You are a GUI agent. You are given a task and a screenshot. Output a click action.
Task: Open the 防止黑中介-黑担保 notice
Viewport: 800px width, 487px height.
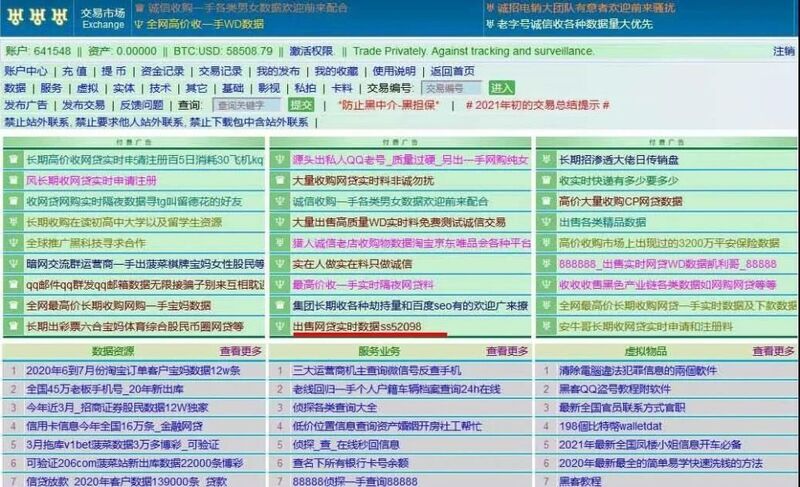388,105
